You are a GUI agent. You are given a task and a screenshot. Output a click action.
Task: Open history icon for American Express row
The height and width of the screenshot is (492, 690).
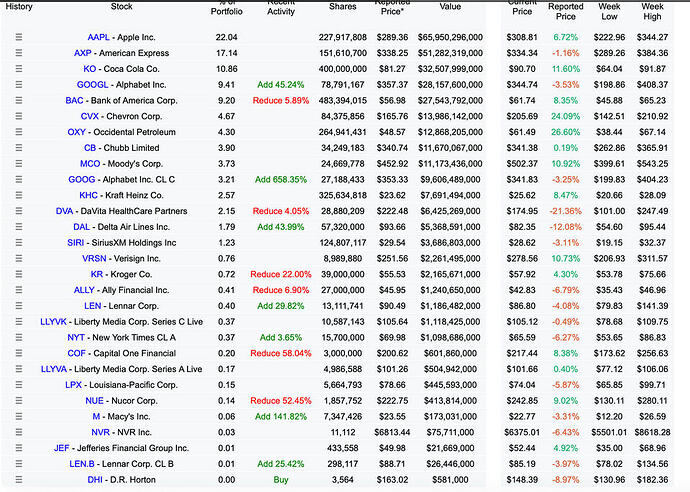pos(18,53)
